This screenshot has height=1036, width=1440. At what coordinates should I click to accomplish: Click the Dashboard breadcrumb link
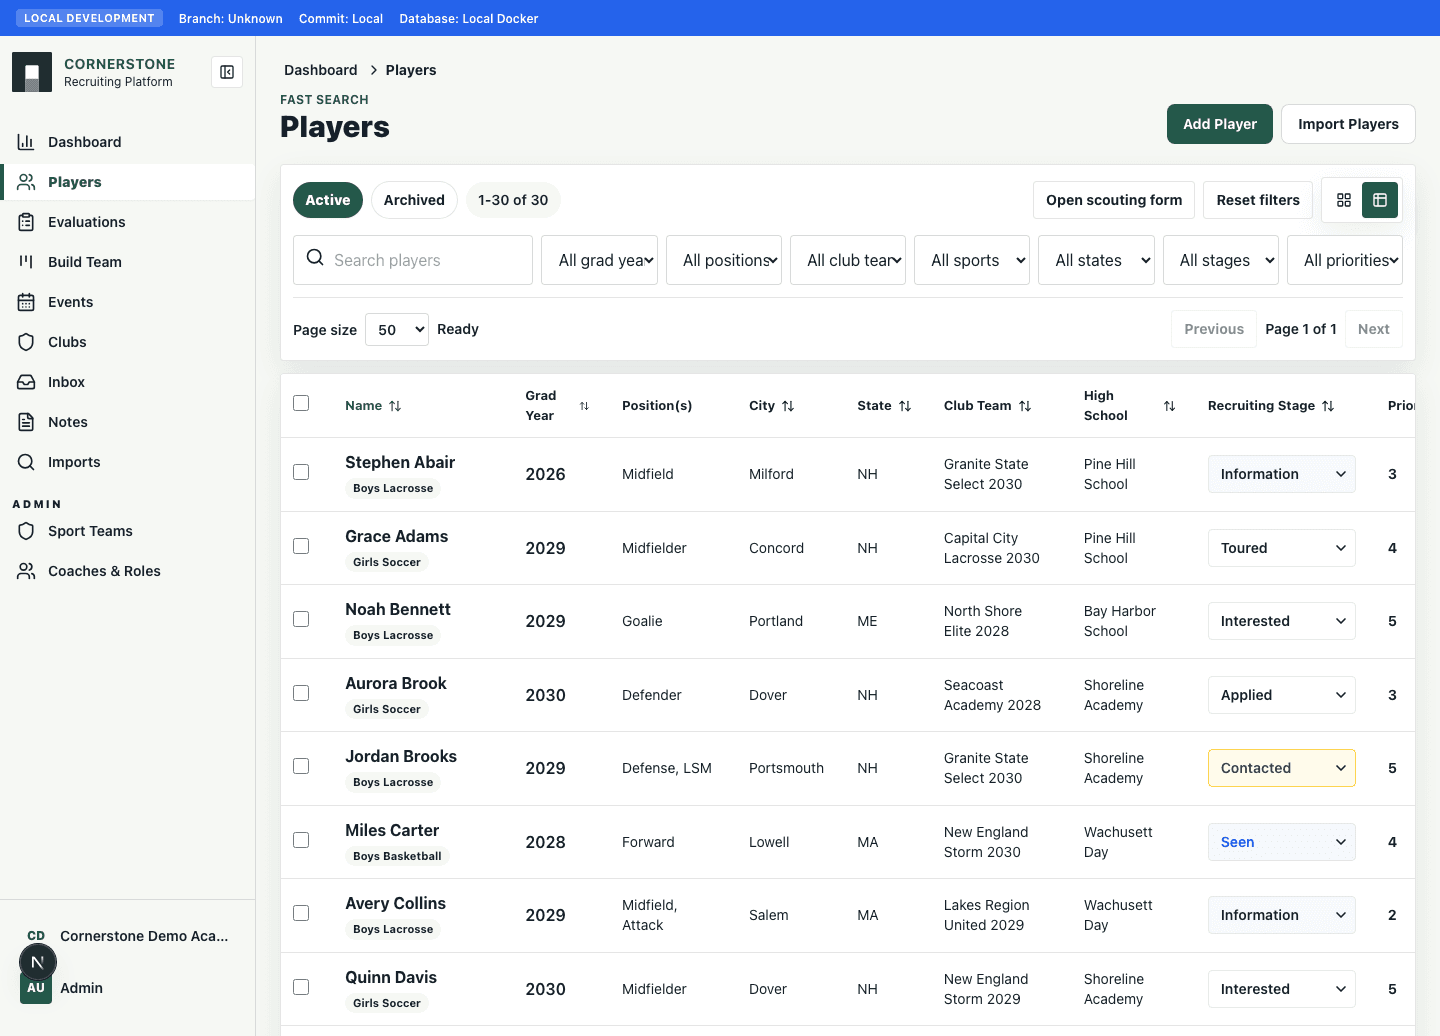pos(321,70)
